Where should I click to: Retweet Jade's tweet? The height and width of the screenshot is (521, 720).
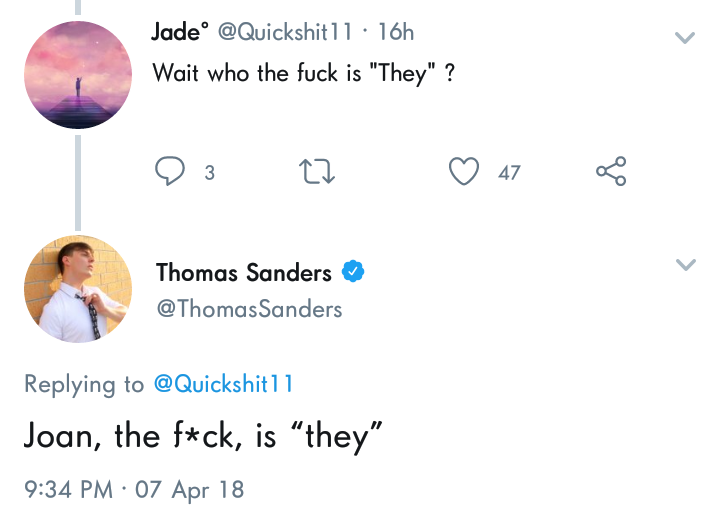318,172
